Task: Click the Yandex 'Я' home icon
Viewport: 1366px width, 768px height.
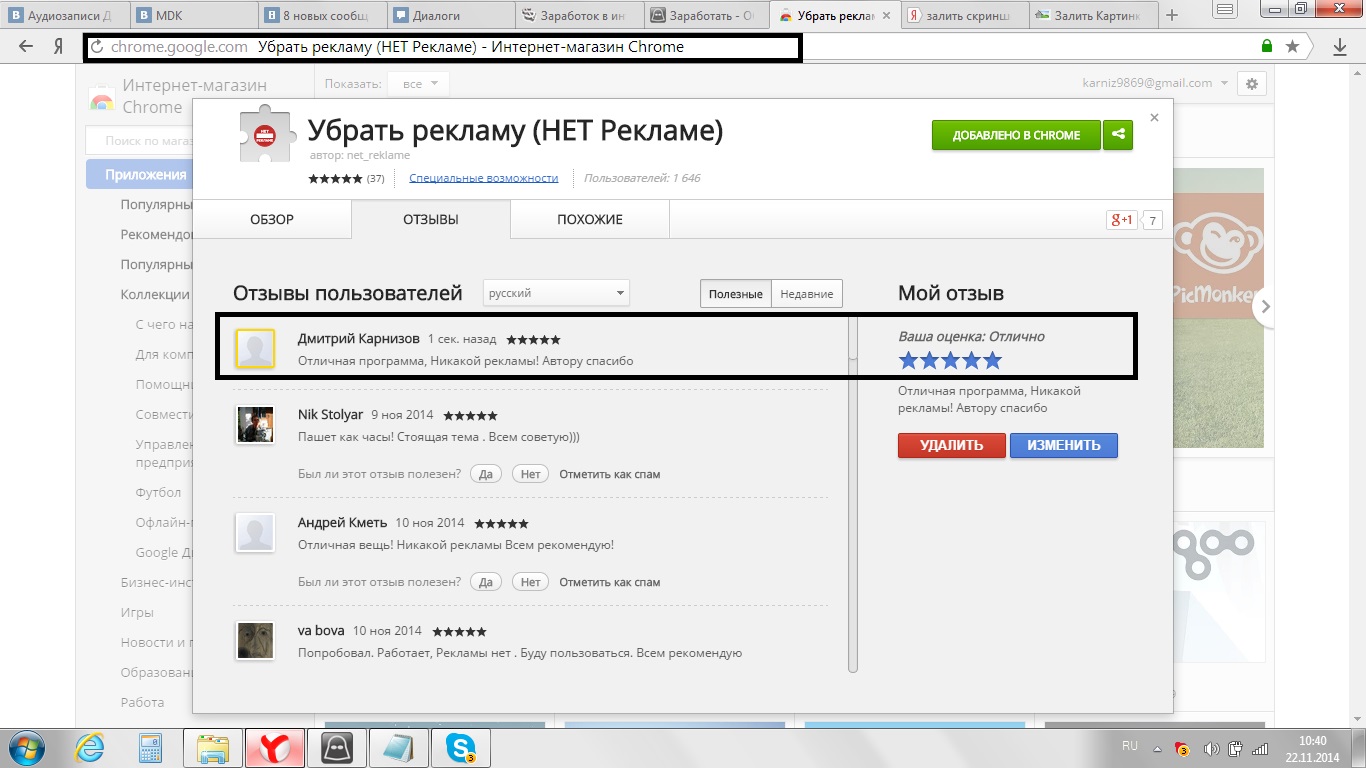Action: tap(59, 47)
